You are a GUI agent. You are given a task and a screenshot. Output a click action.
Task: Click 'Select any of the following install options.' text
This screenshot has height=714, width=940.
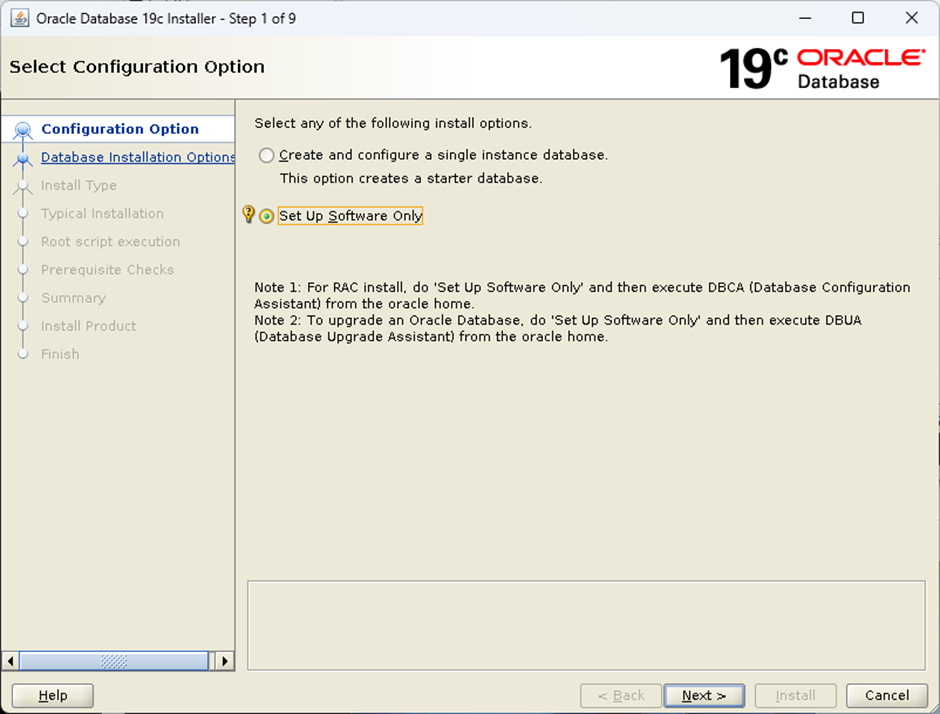tap(393, 123)
